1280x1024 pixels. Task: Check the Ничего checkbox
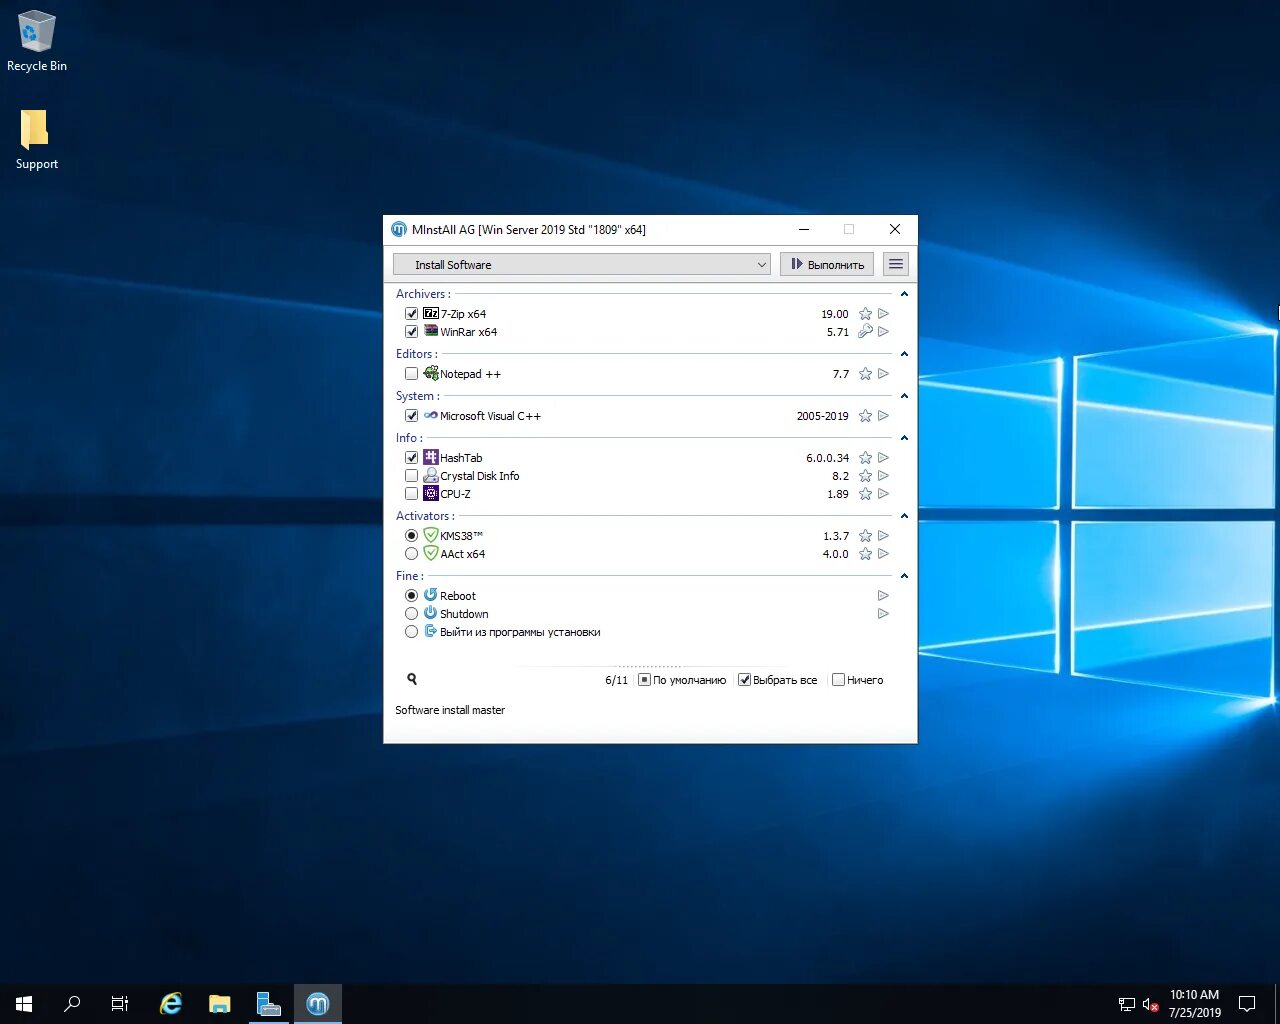tap(838, 680)
